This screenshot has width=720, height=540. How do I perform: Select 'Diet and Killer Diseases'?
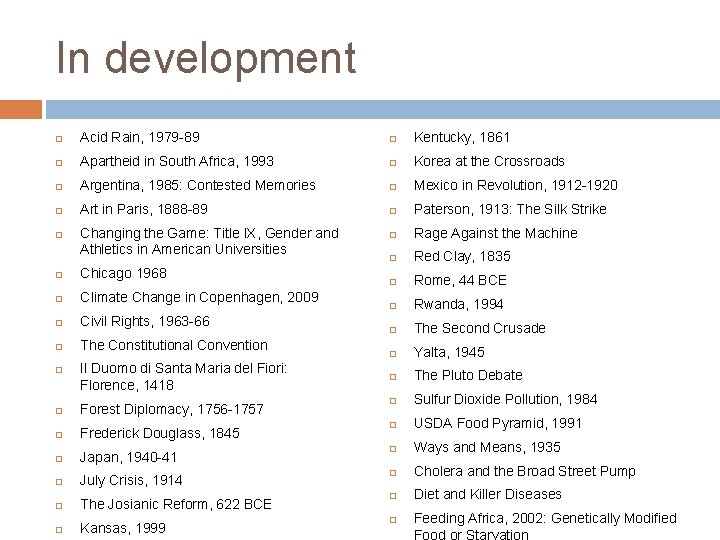pos(488,495)
